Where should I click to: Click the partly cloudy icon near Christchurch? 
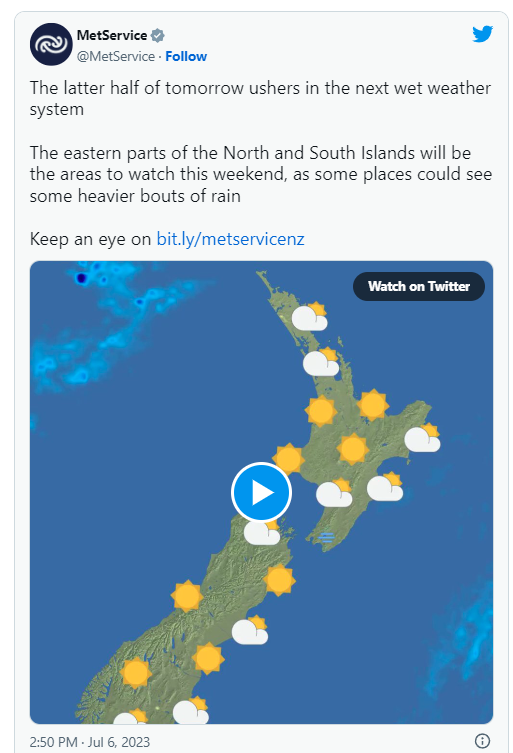click(x=250, y=630)
